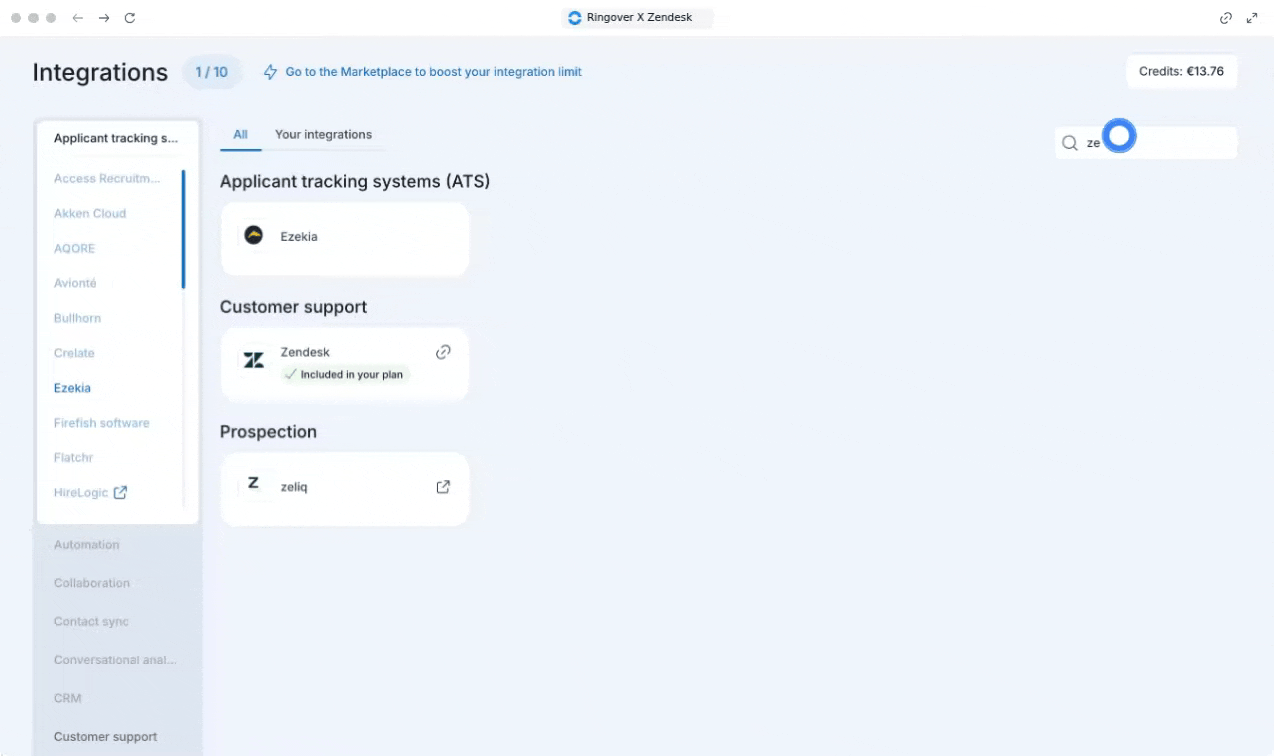Screen dimensions: 1274x756
Task: Select HireLogic in sidebar
Action: (81, 493)
